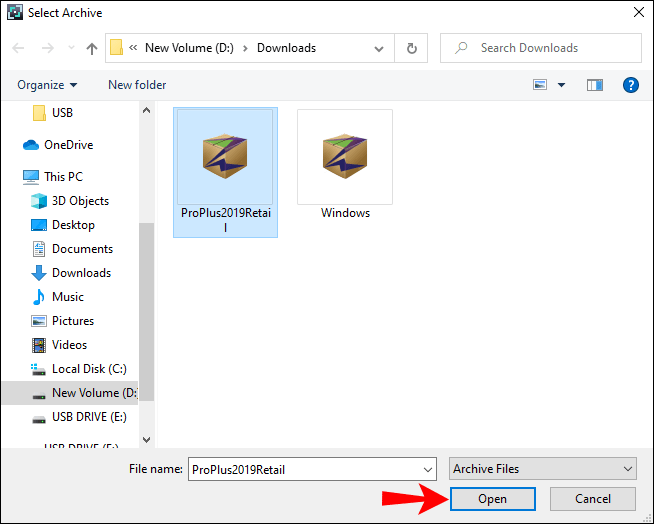Click the Open button
Image resolution: width=654 pixels, height=524 pixels.
point(493,499)
